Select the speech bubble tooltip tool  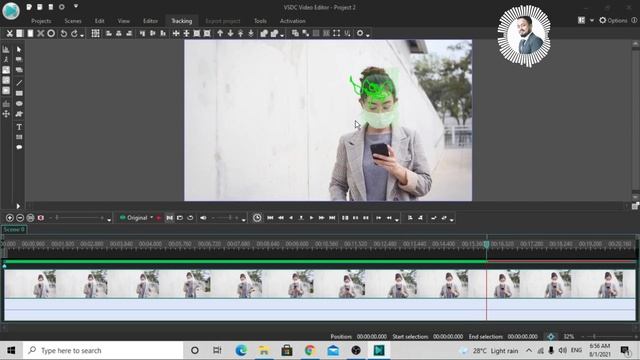pyautogui.click(x=19, y=147)
